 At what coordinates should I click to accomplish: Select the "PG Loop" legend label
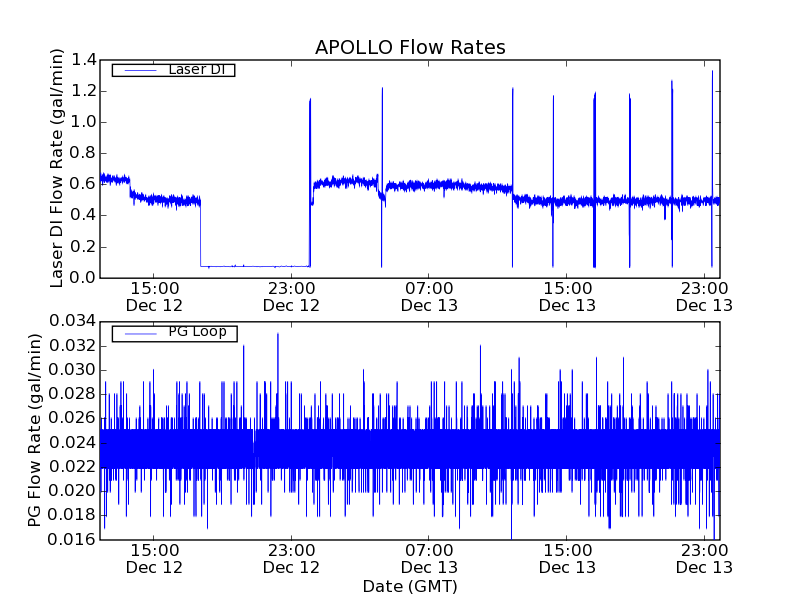coord(197,332)
